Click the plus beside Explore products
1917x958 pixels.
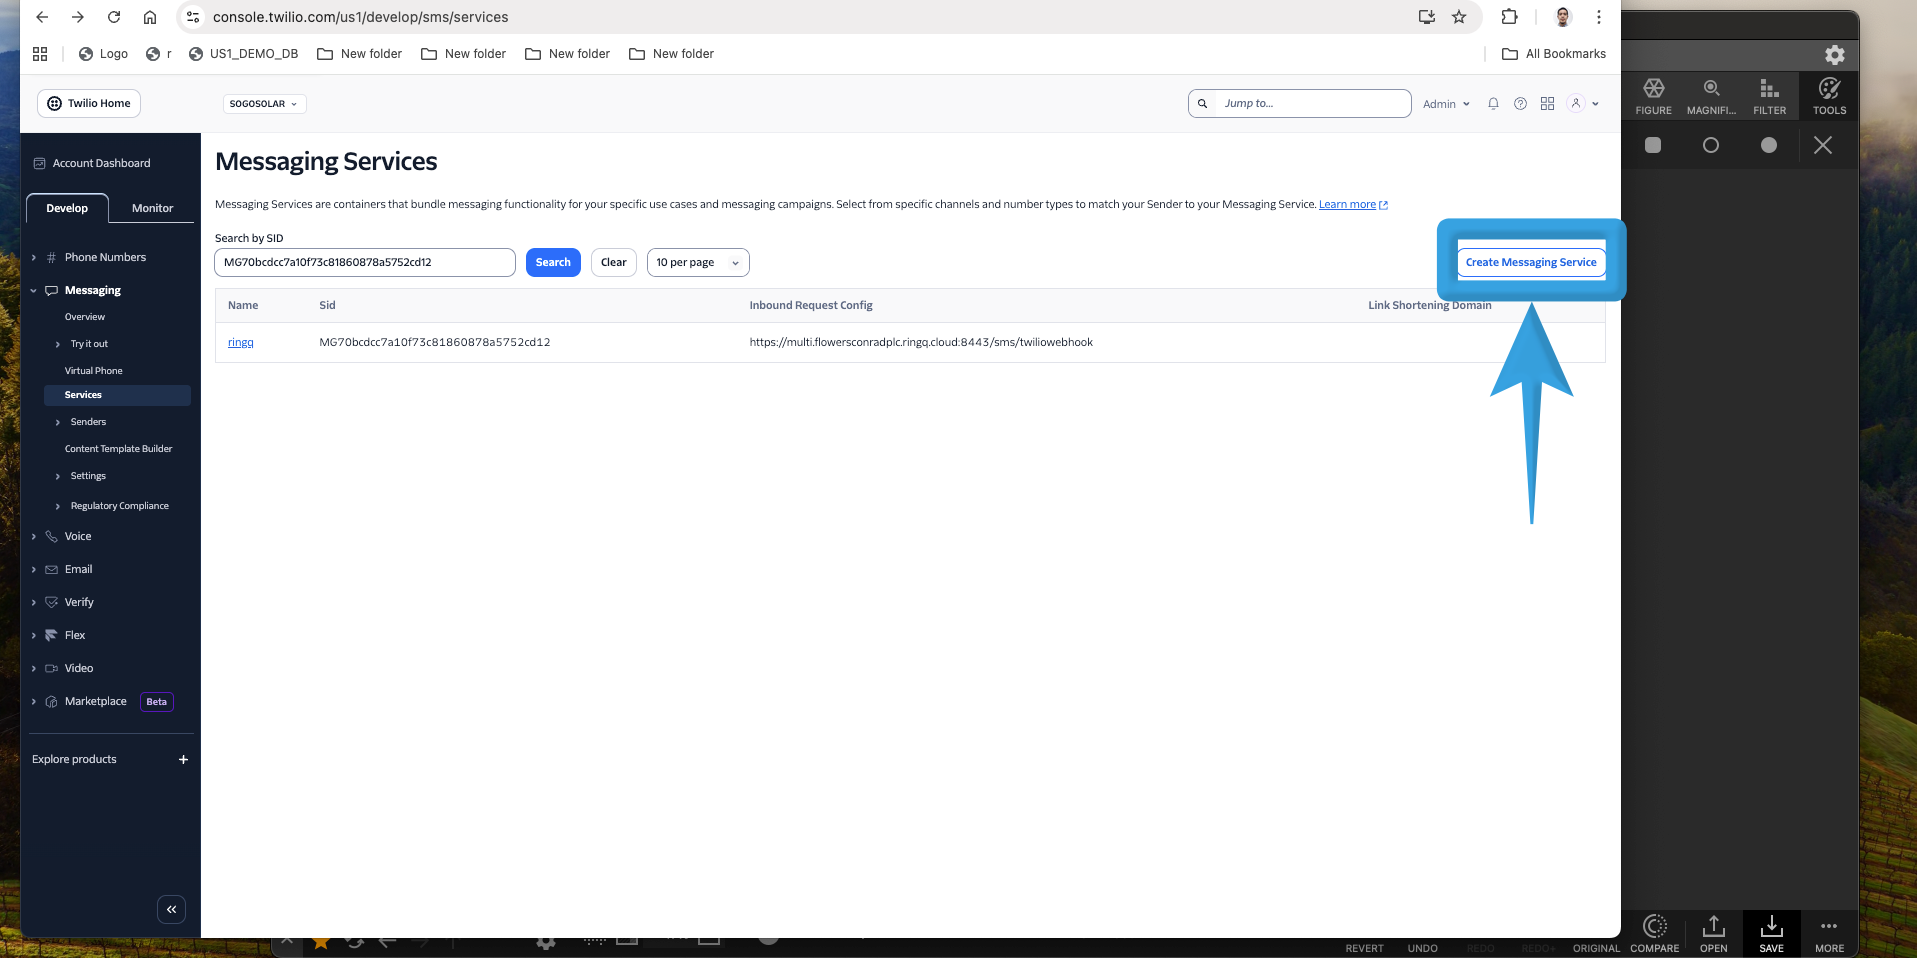coord(183,760)
